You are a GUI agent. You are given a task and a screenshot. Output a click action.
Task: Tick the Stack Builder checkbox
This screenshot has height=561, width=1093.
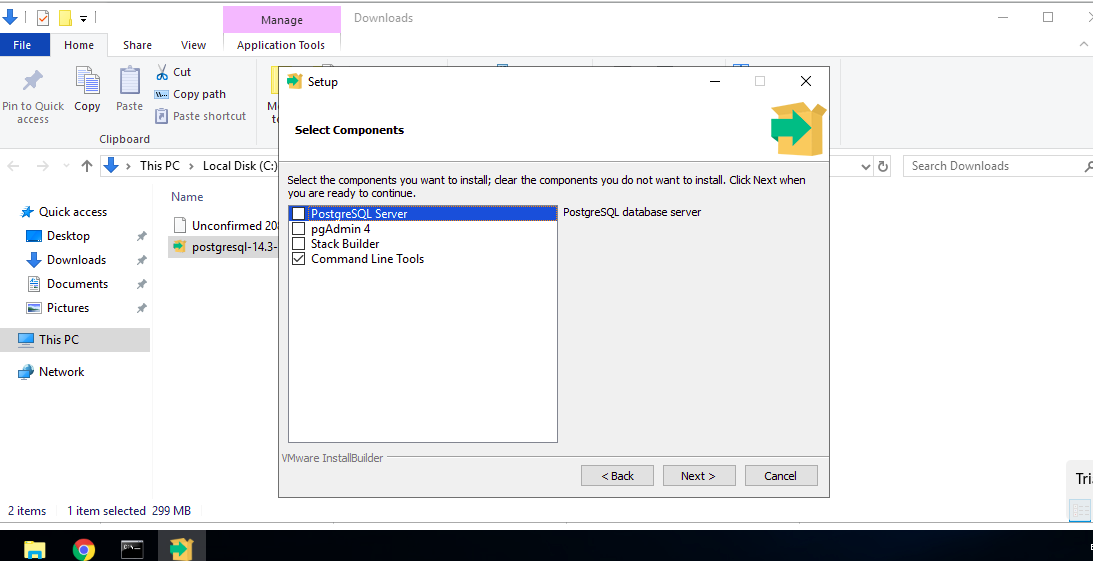(298, 244)
